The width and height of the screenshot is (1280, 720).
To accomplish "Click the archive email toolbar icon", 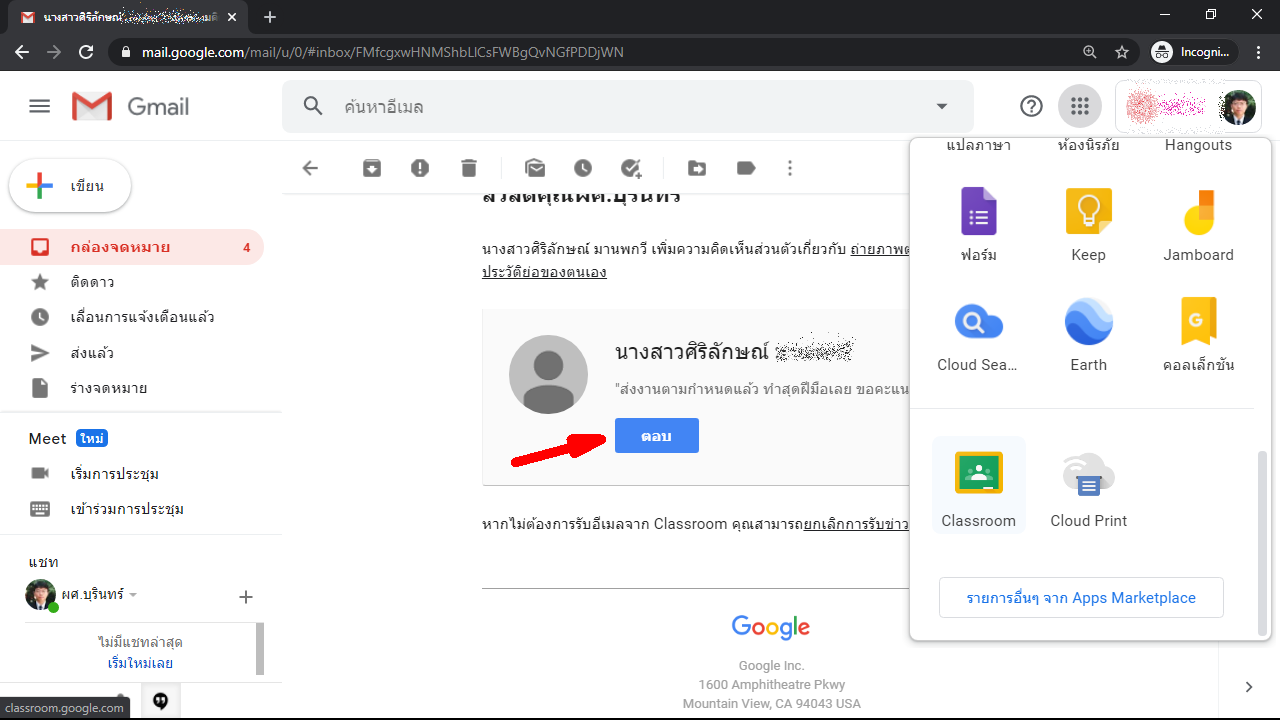I will tap(372, 168).
